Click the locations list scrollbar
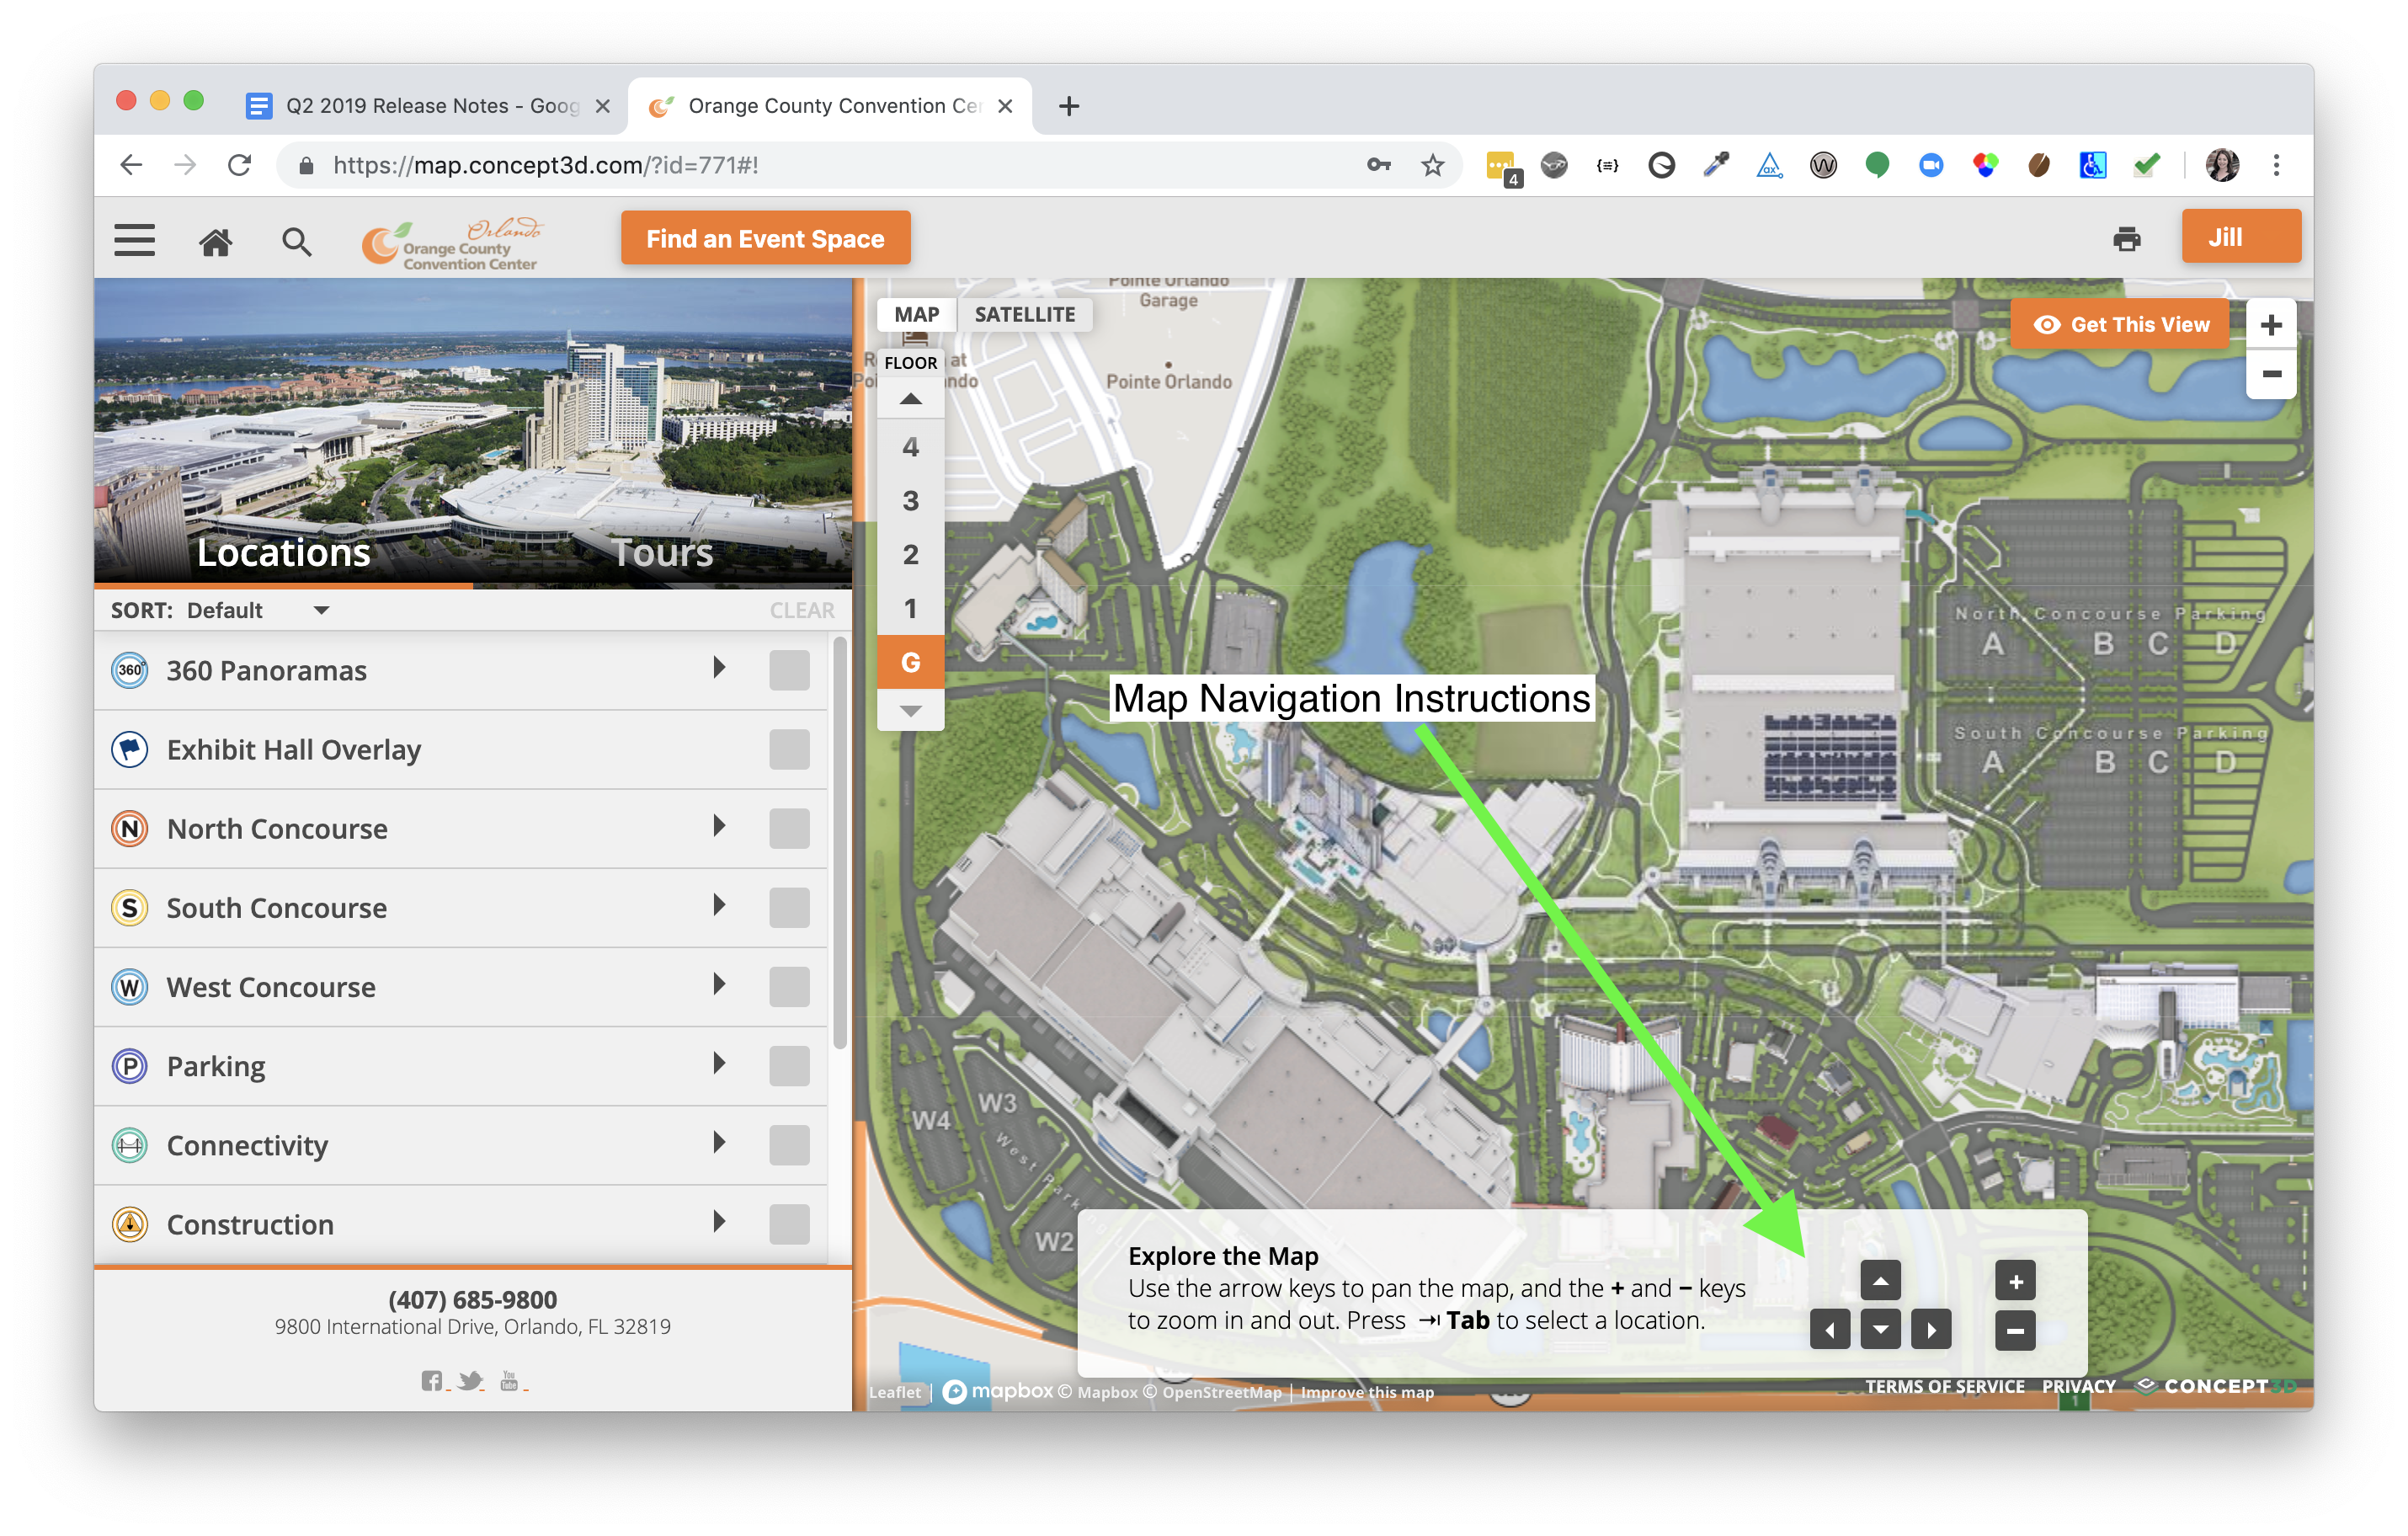2408x1536 pixels. tap(840, 842)
